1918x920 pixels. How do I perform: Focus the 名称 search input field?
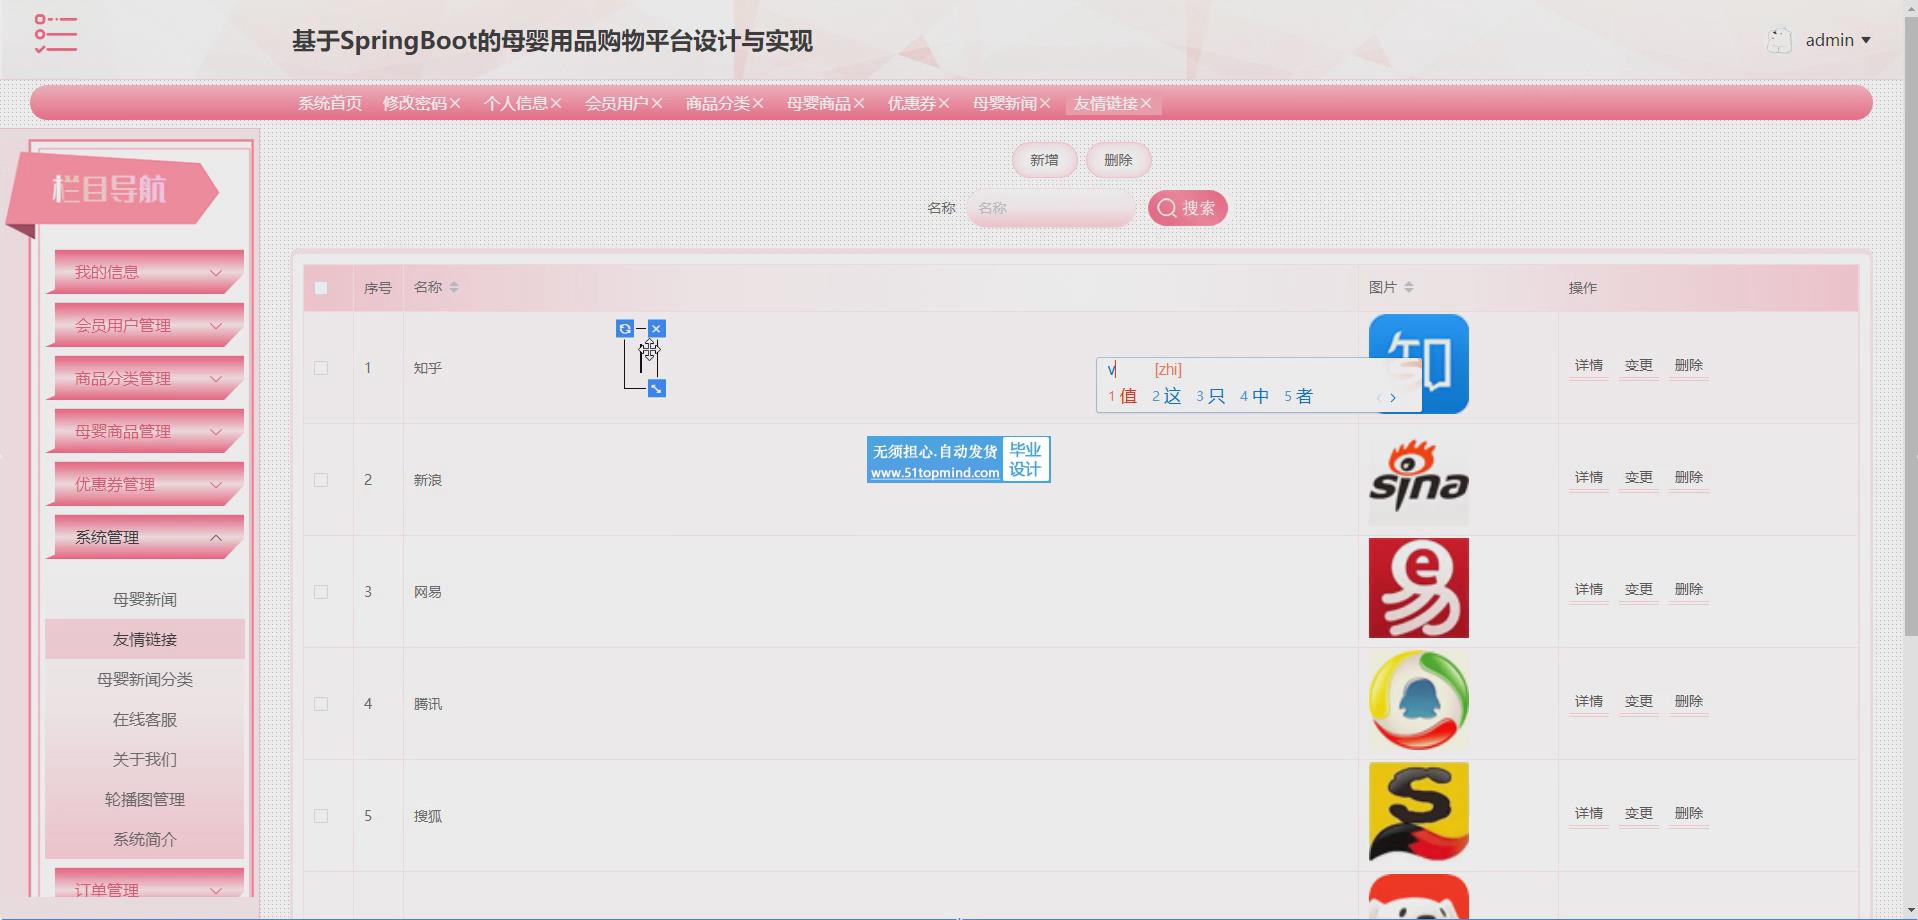point(1051,208)
